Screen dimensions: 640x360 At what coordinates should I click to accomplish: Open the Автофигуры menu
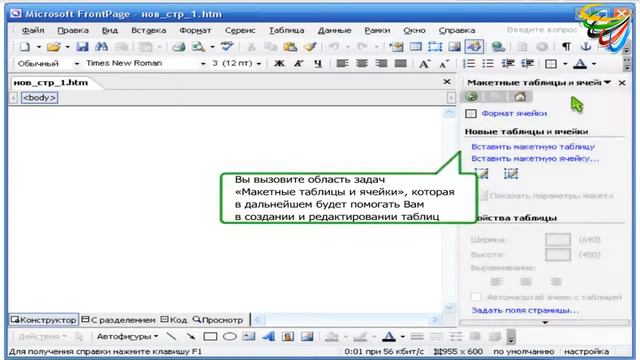coord(127,336)
